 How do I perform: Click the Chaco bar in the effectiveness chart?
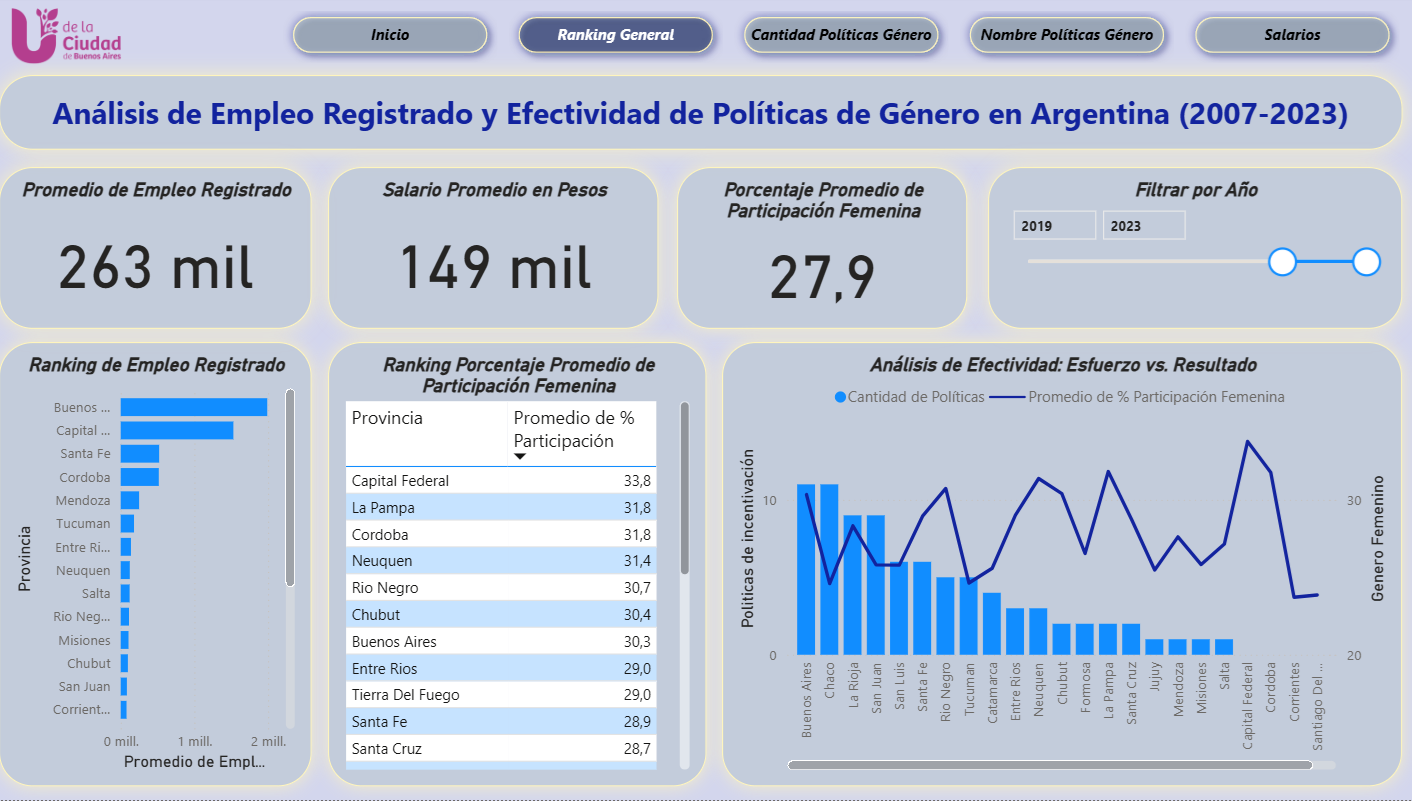tap(832, 570)
